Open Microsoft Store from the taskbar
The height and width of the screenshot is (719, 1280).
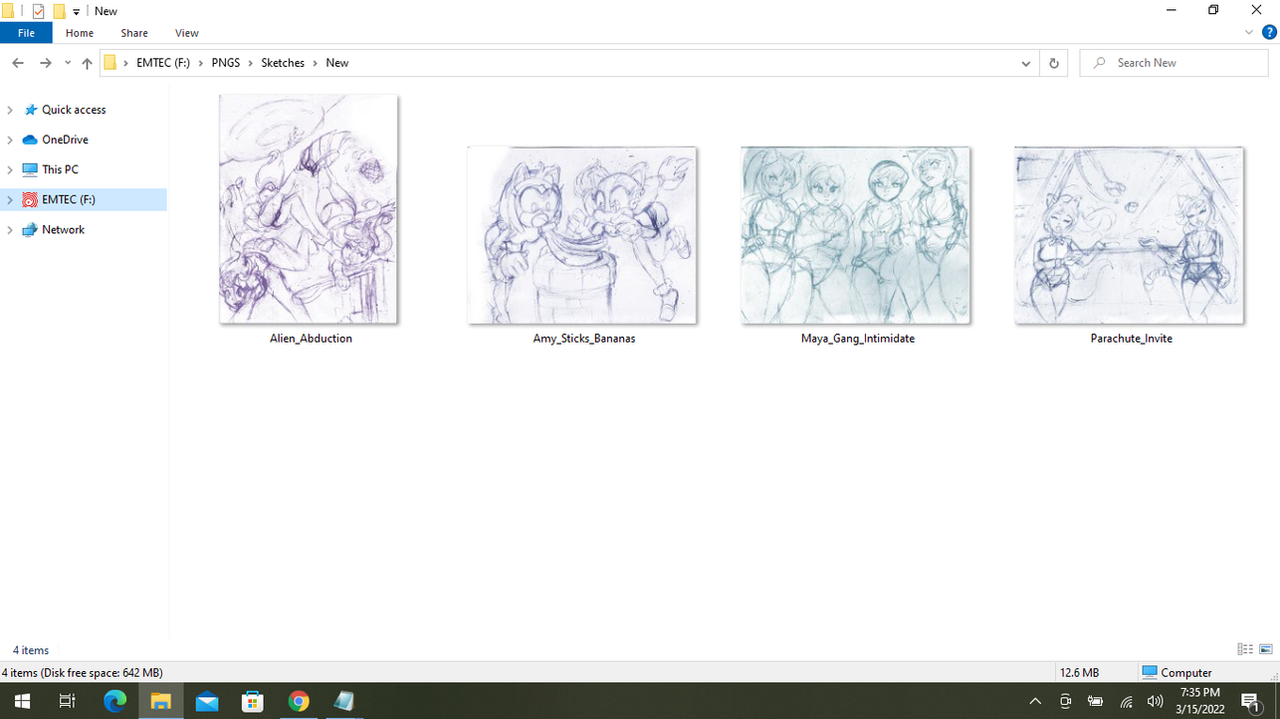[253, 701]
